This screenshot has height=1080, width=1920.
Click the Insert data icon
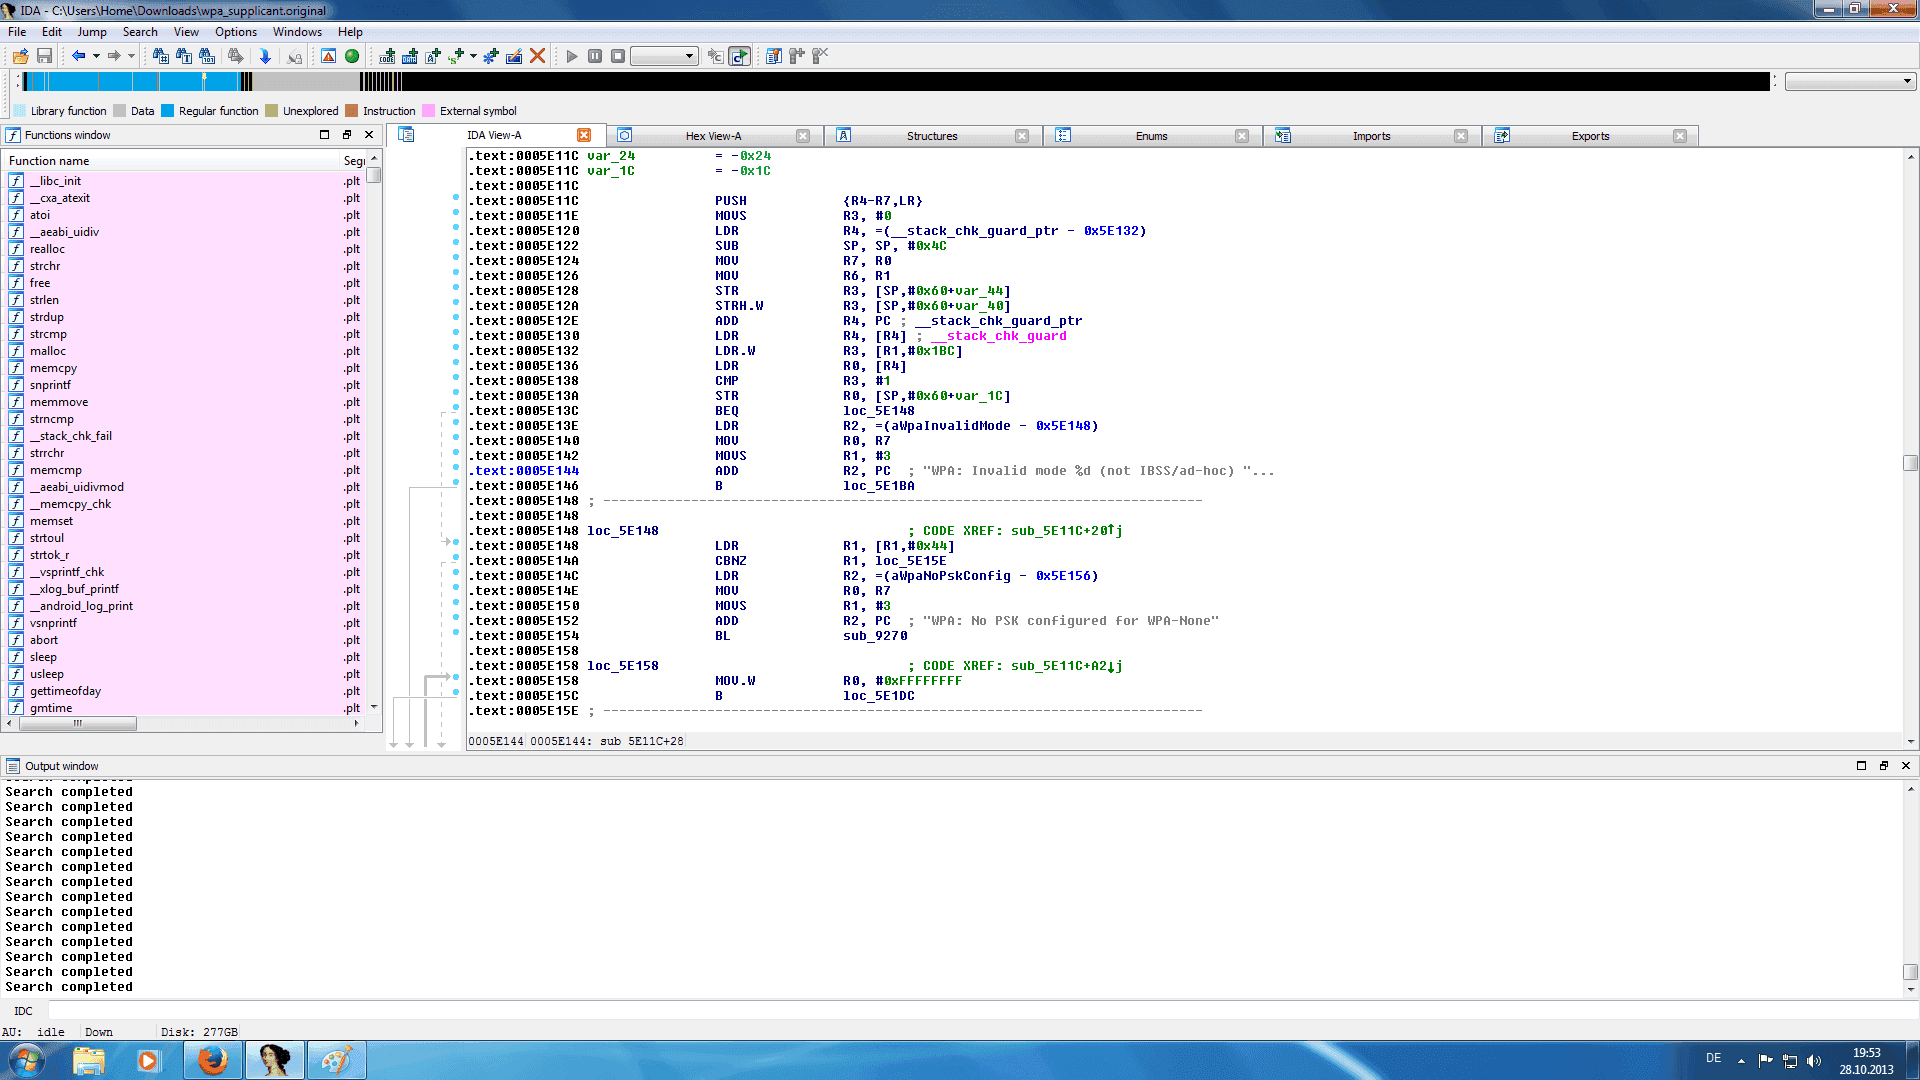410,56
